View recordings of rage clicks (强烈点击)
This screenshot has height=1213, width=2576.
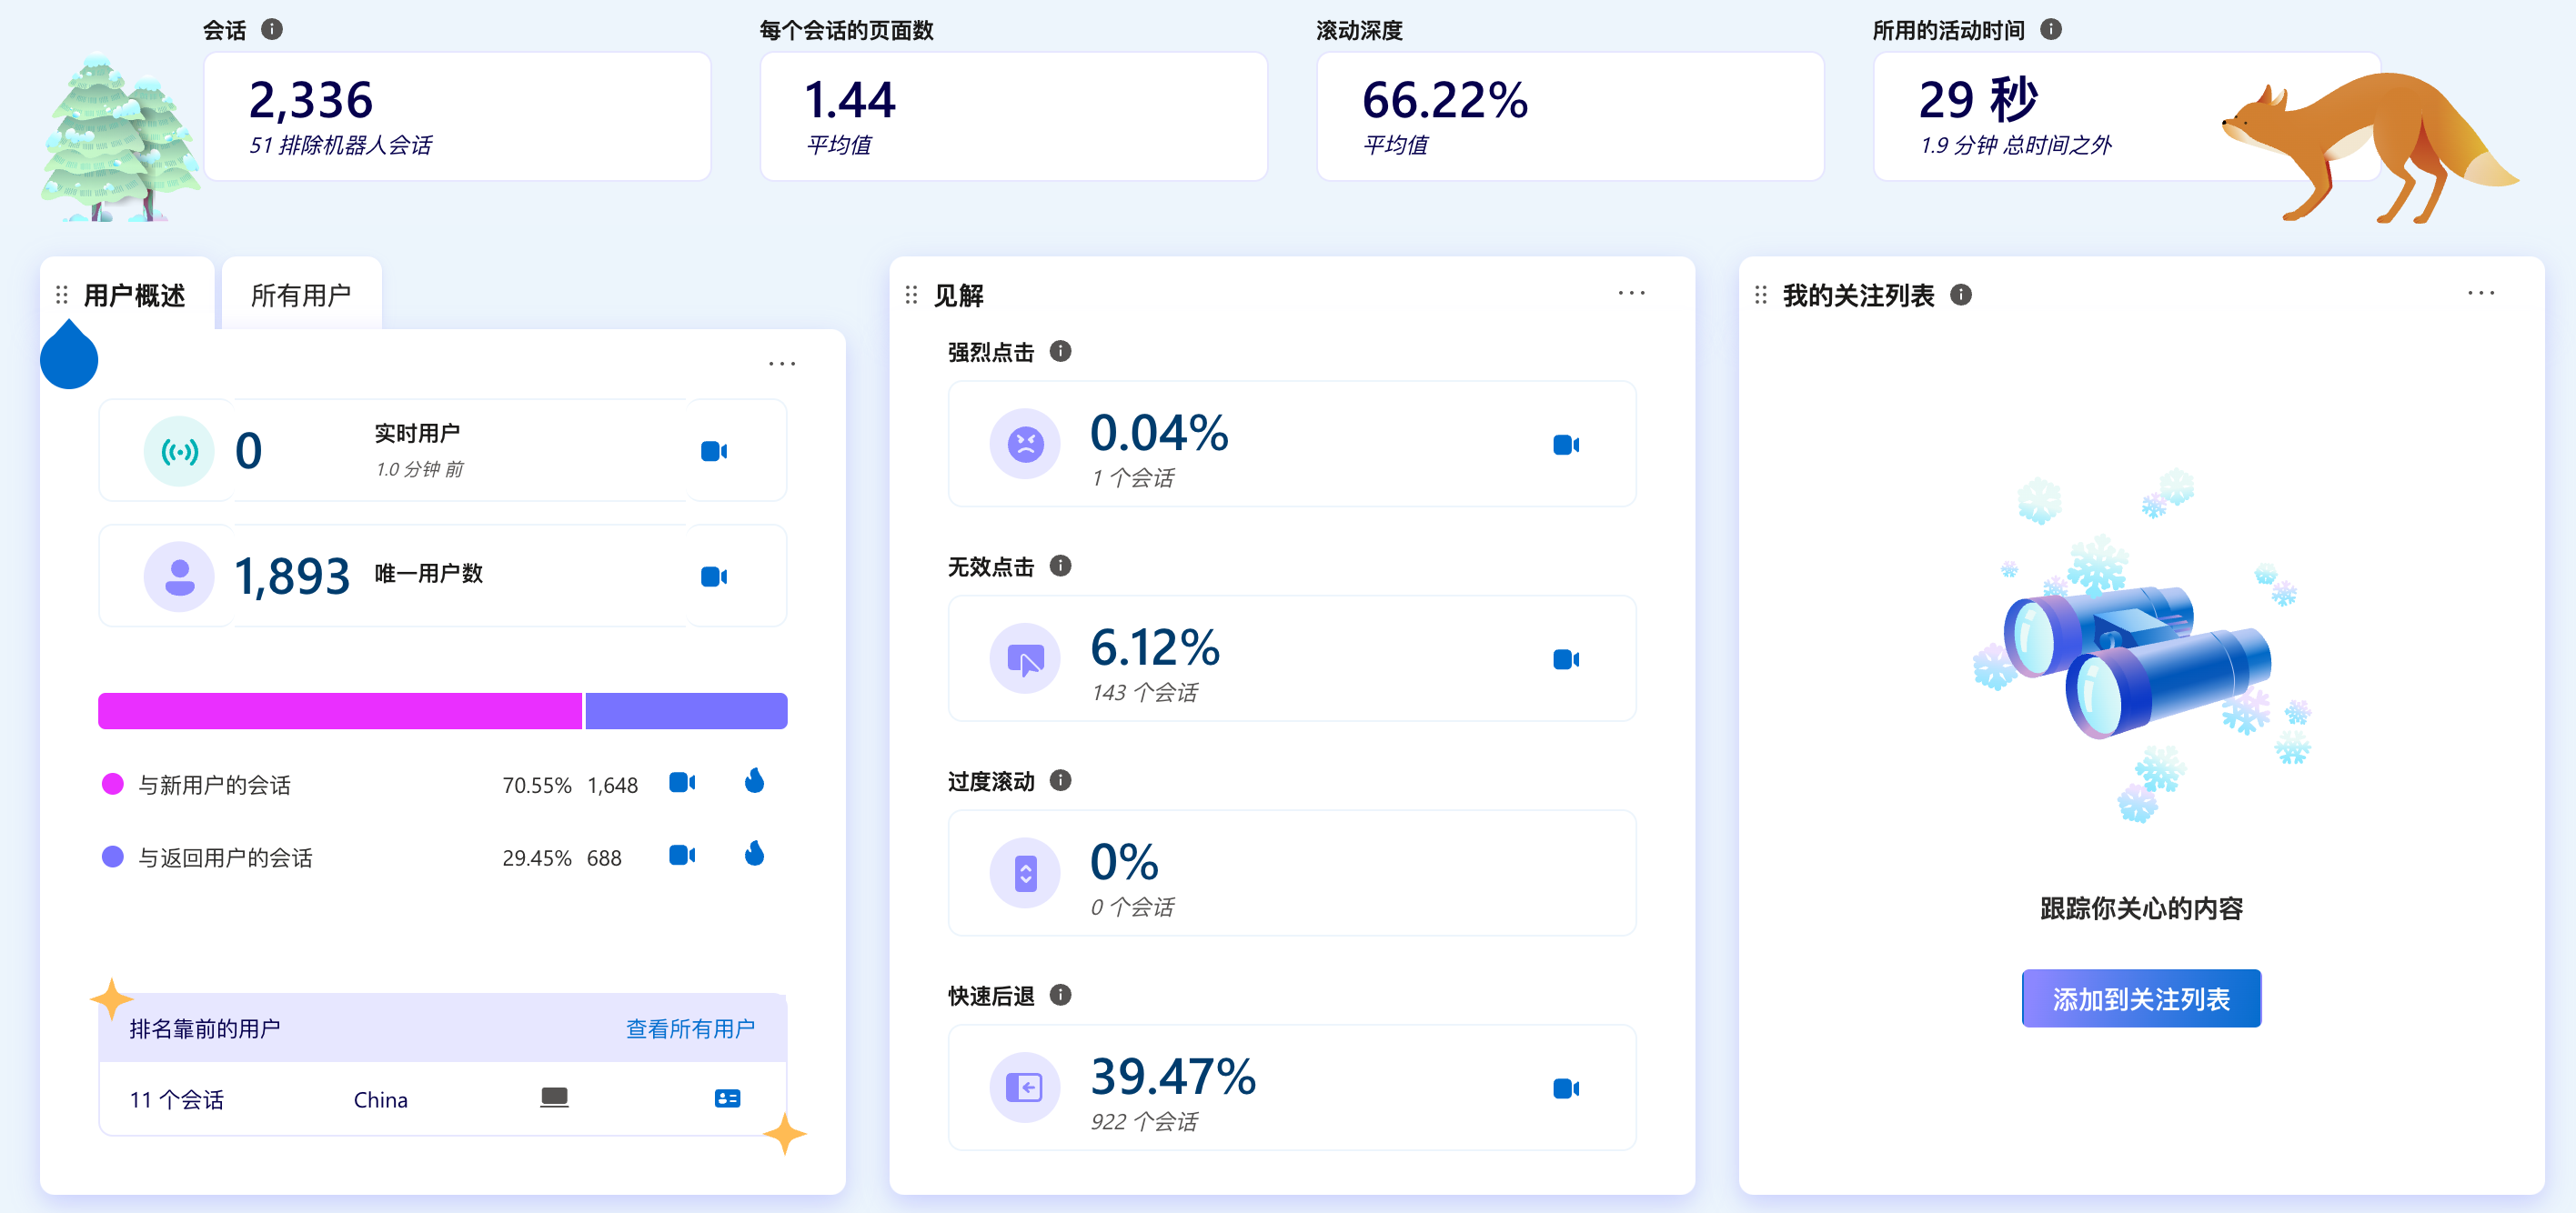tap(1565, 444)
